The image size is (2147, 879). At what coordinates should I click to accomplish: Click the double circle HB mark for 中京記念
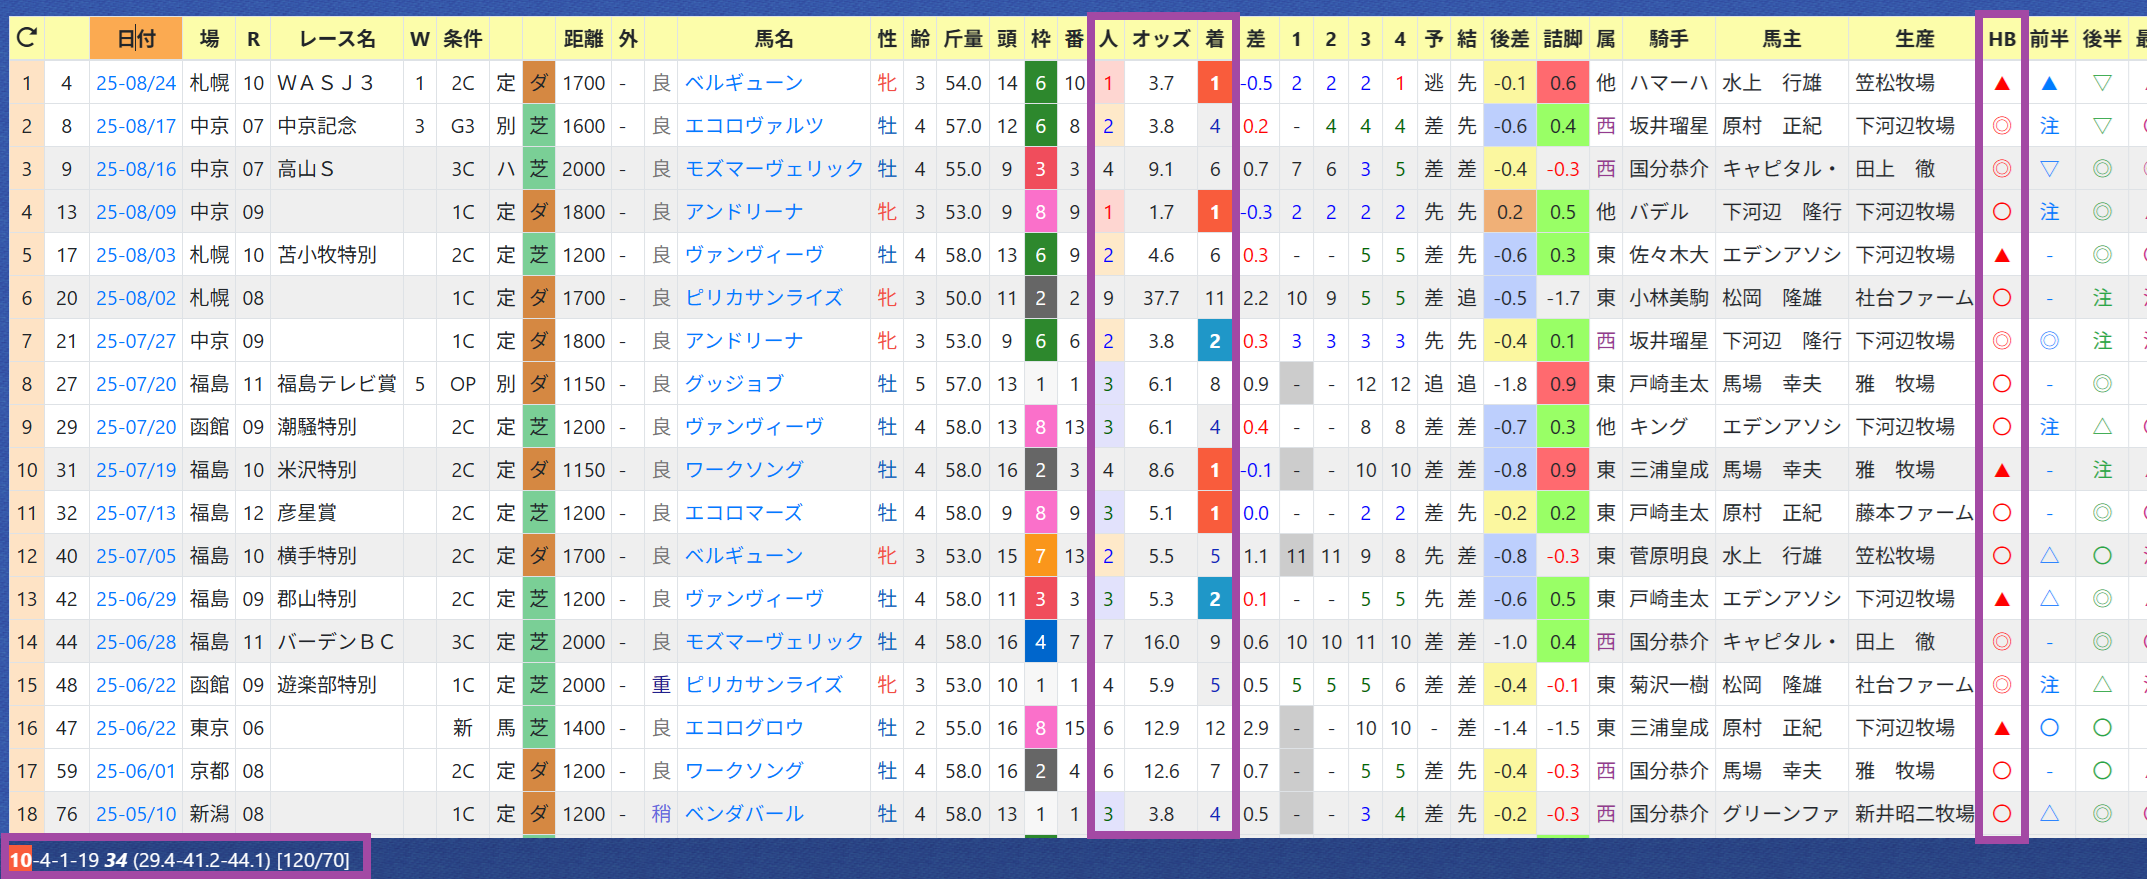click(x=2002, y=126)
